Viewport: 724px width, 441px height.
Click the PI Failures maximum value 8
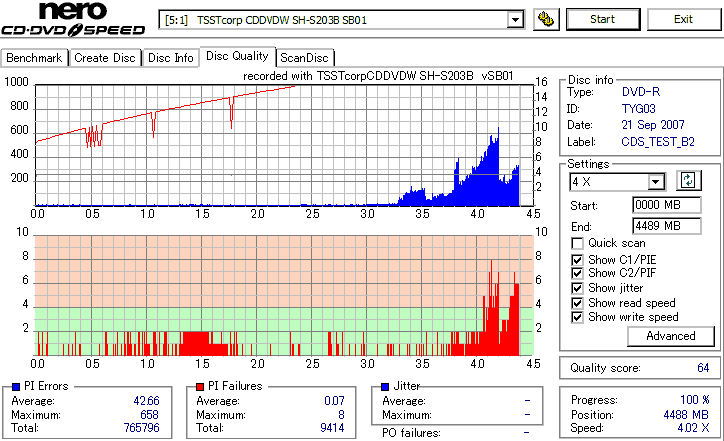(341, 415)
